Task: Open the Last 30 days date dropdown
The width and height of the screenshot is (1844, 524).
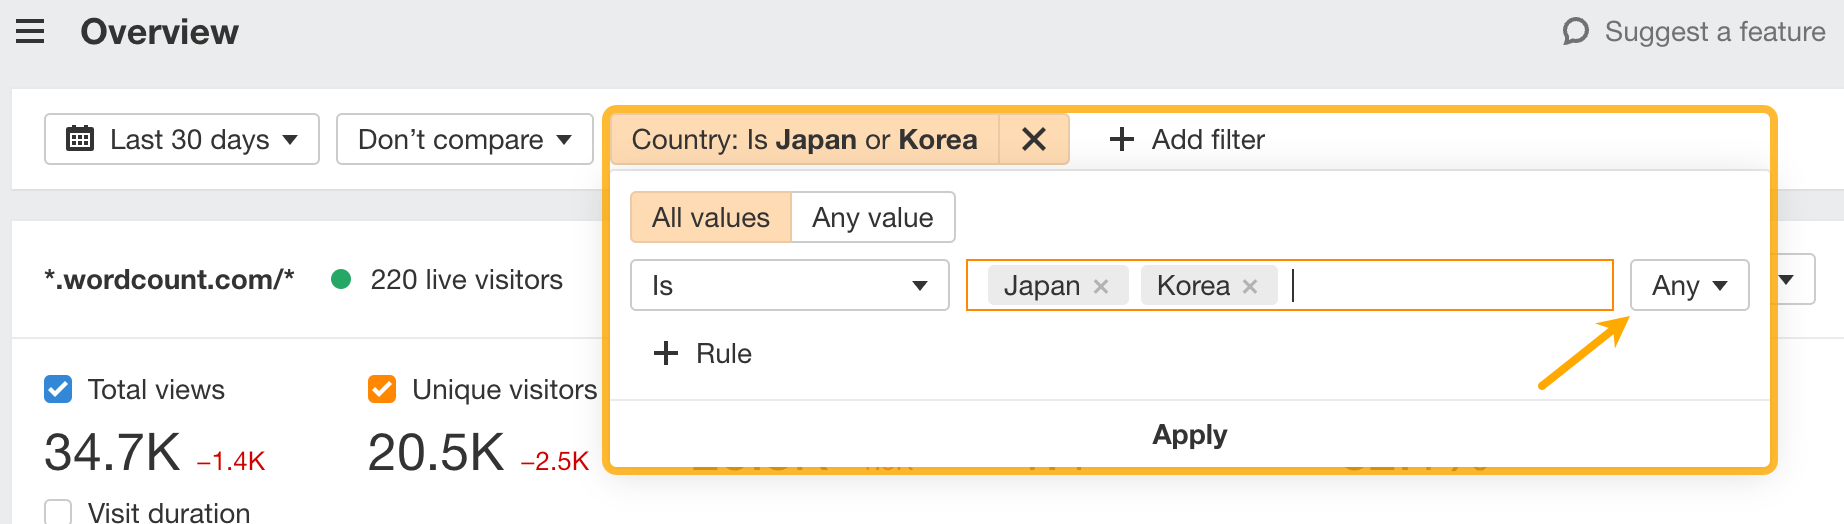Action: tap(182, 139)
